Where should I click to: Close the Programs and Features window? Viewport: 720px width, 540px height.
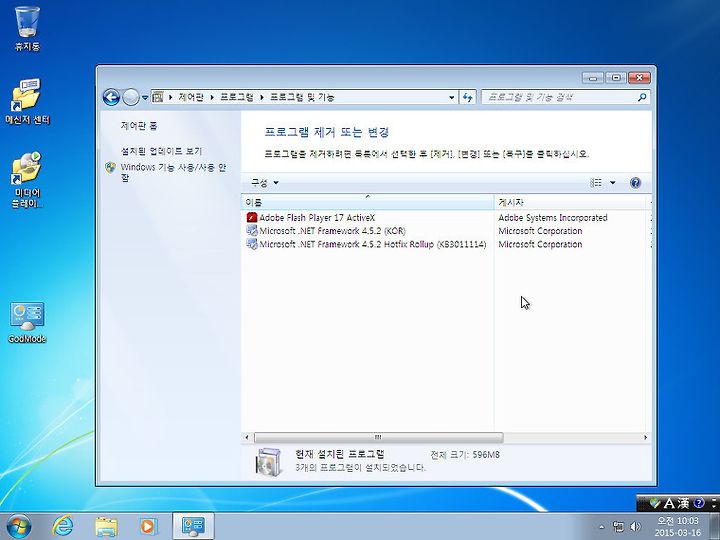pyautogui.click(x=640, y=78)
